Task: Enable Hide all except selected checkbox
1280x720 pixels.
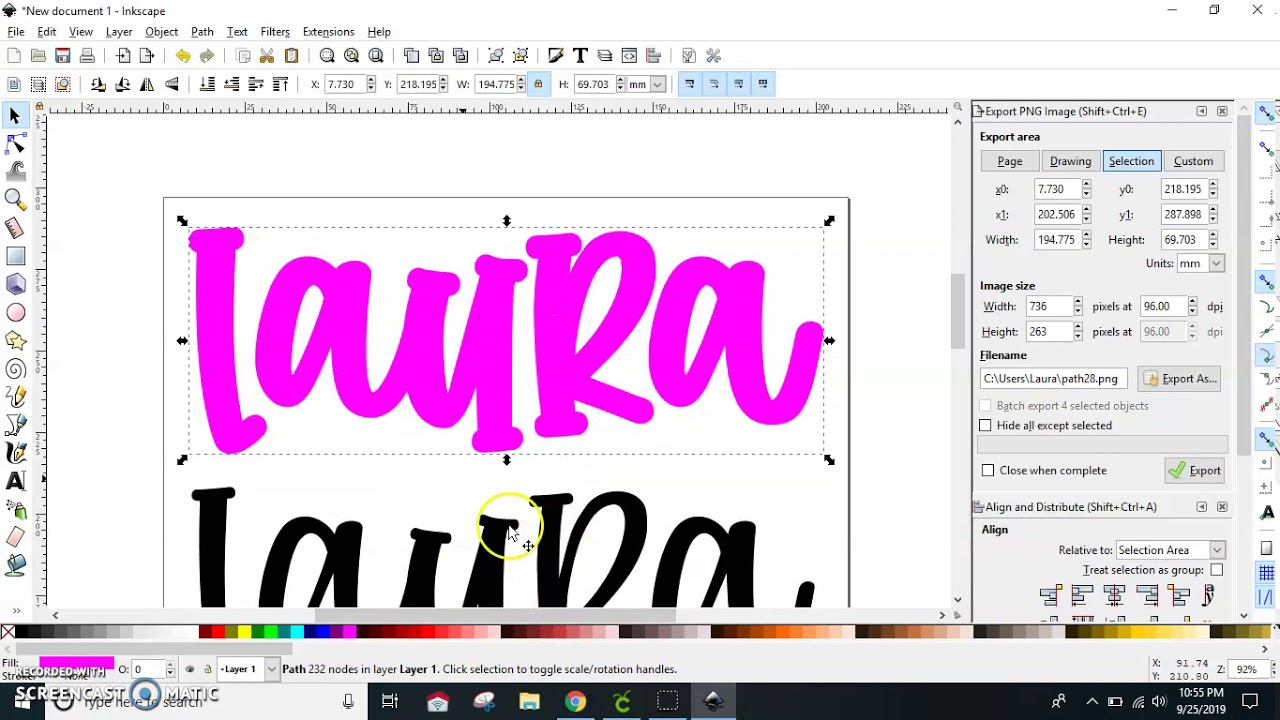Action: coord(985,426)
